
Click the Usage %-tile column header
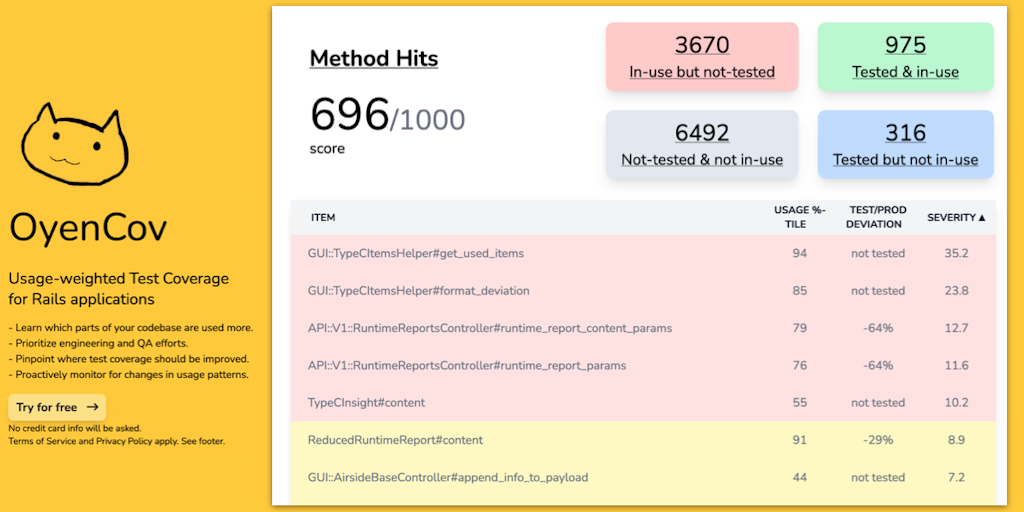click(799, 217)
